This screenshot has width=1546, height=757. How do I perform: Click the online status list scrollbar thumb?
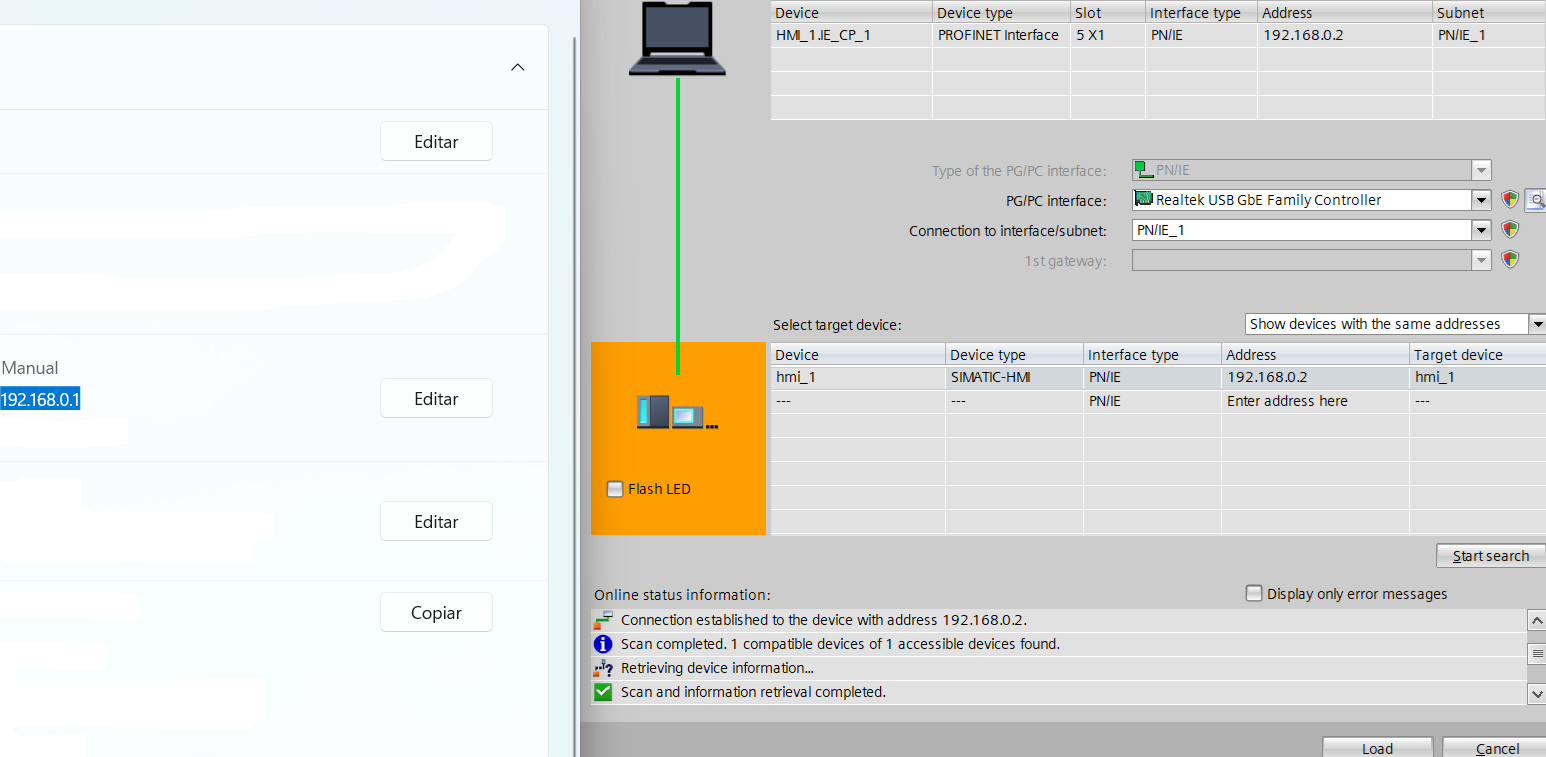click(1537, 654)
